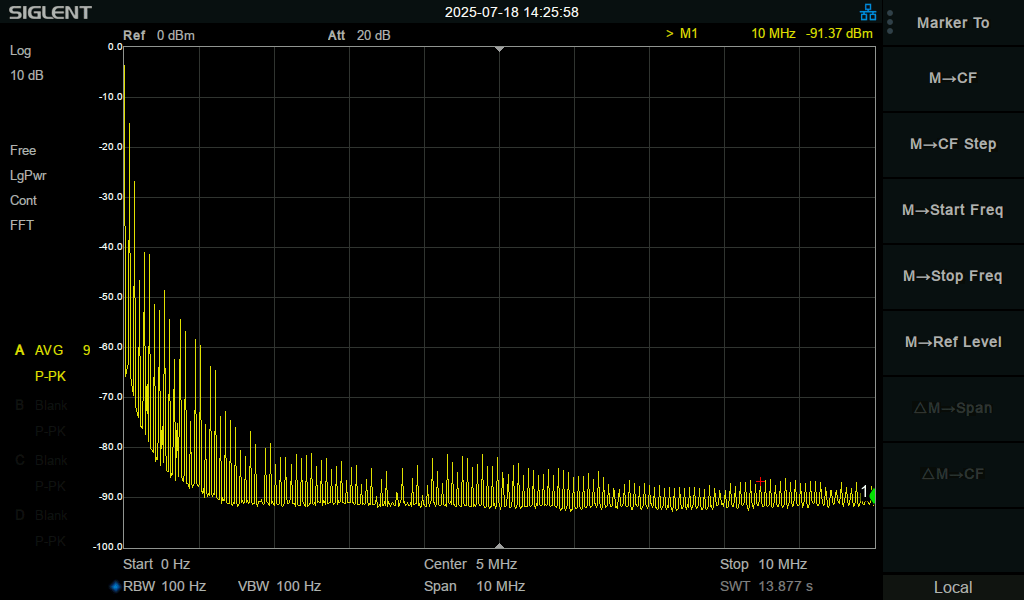Choose M→Stop Freq softkey
The image size is (1024, 600).
pyautogui.click(x=953, y=276)
